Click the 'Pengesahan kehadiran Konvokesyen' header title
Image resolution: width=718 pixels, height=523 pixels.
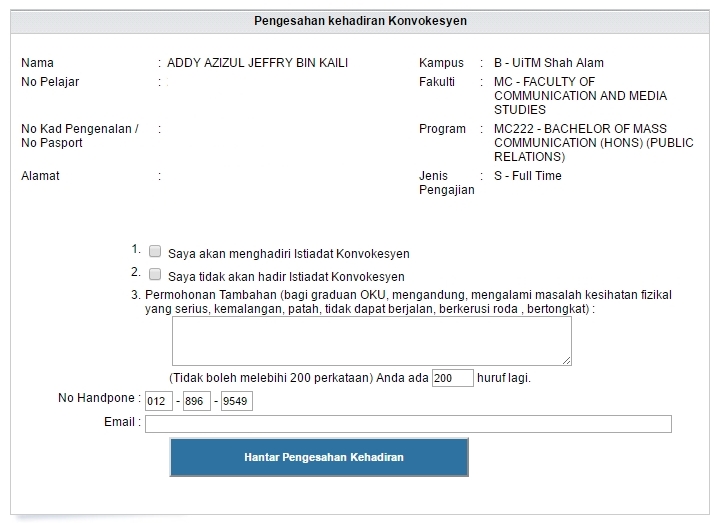click(x=360, y=21)
